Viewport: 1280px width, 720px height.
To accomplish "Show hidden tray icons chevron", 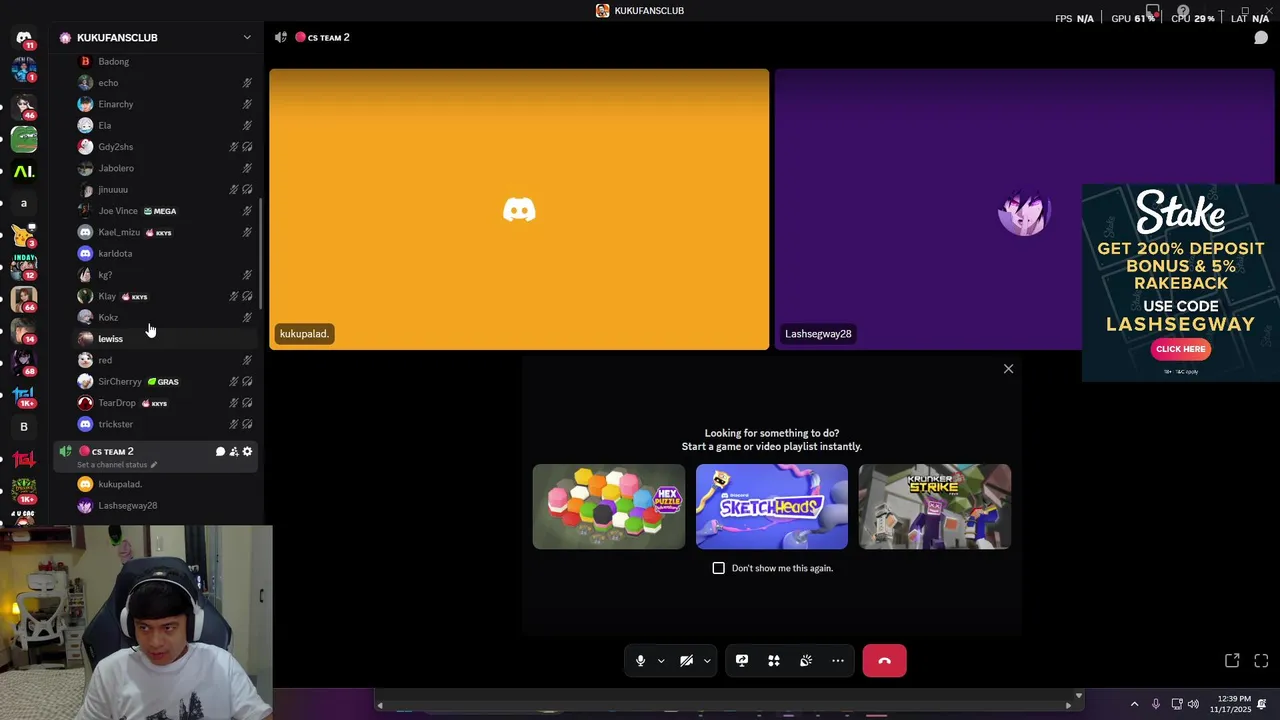I will tap(1134, 704).
